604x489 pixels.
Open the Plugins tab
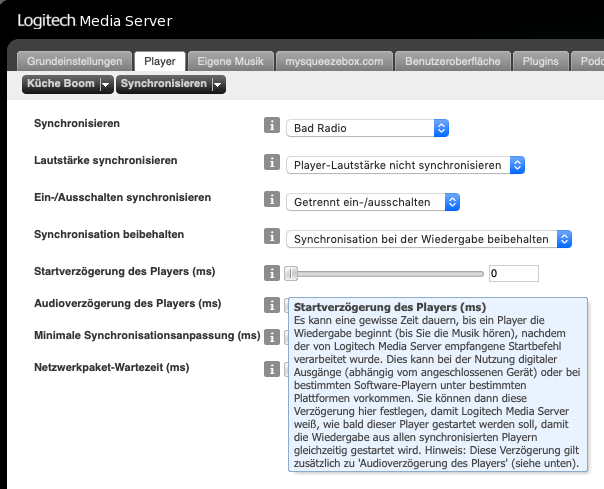point(540,61)
